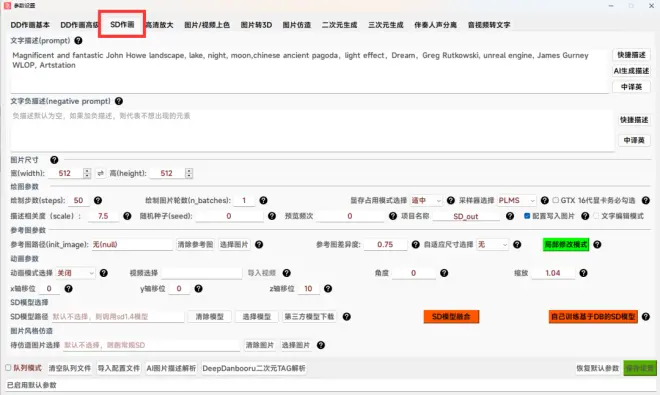The width and height of the screenshot is (660, 395).
Task: Open help icon for steps field
Action: (x=98, y=200)
